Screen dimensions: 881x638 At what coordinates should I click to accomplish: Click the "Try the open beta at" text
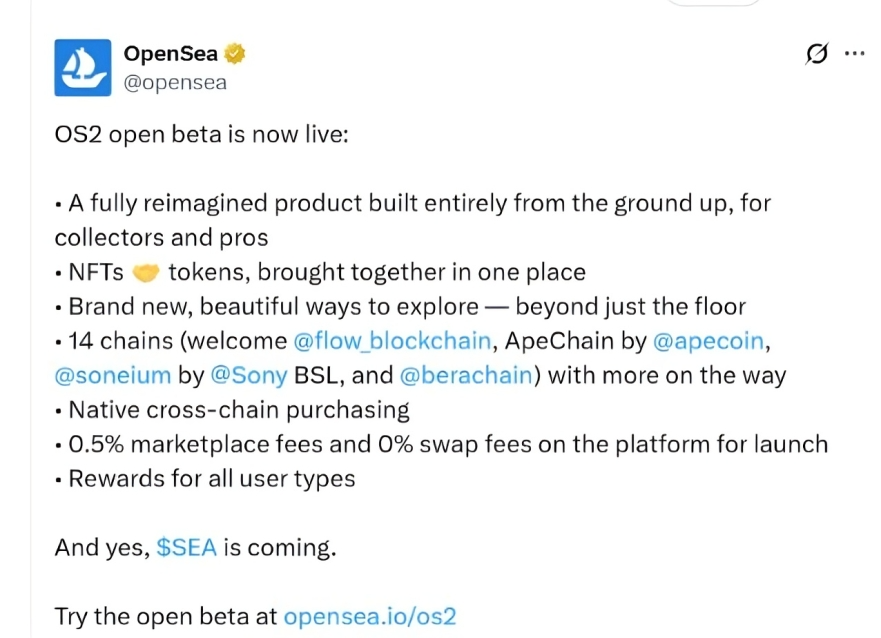tap(166, 617)
